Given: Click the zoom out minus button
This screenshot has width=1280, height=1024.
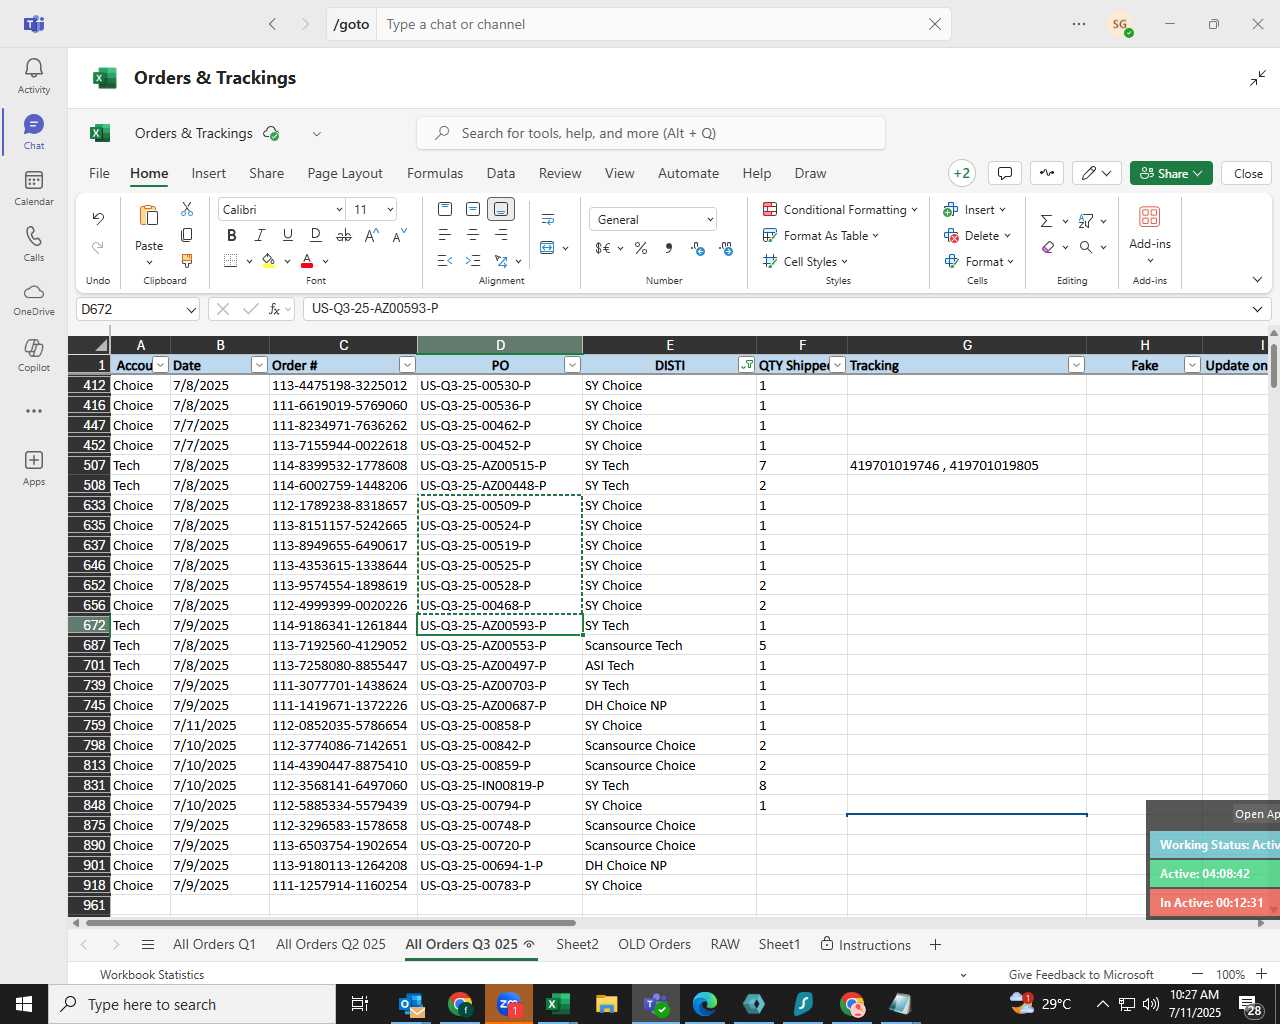Looking at the screenshot, I should pyautogui.click(x=1197, y=974).
